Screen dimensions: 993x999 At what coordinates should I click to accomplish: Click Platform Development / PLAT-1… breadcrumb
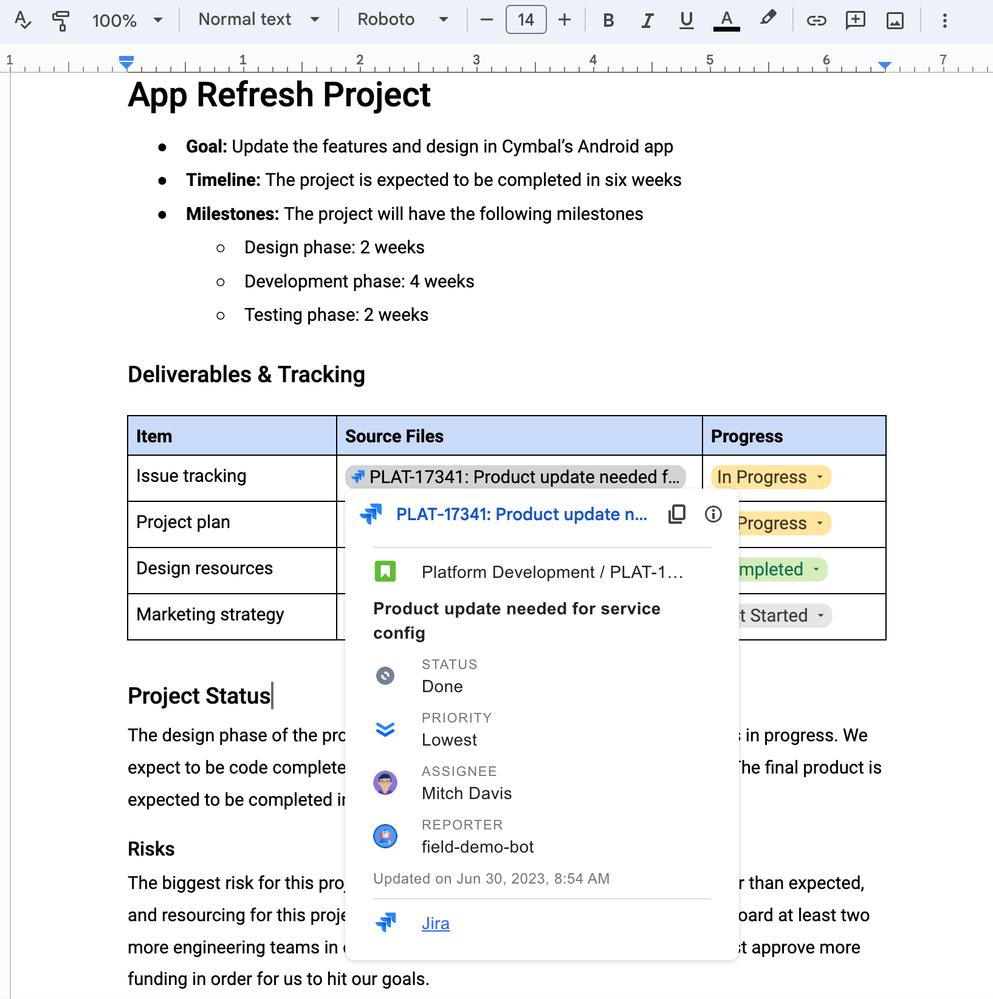pos(552,572)
